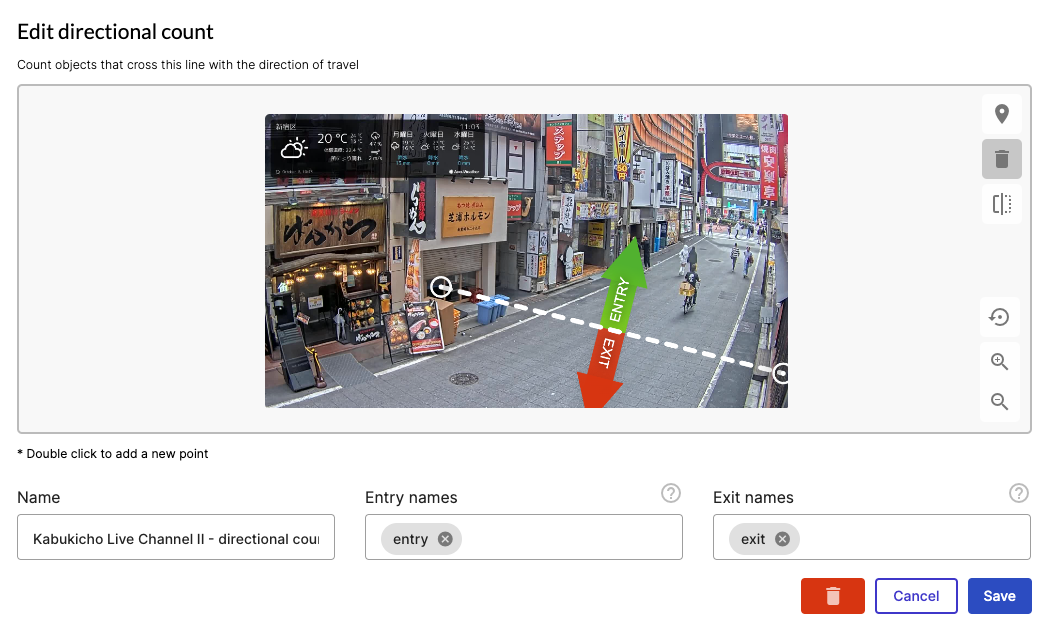Click the location pin marker icon
Image resolution: width=1047 pixels, height=622 pixels.
pyautogui.click(x=1001, y=114)
